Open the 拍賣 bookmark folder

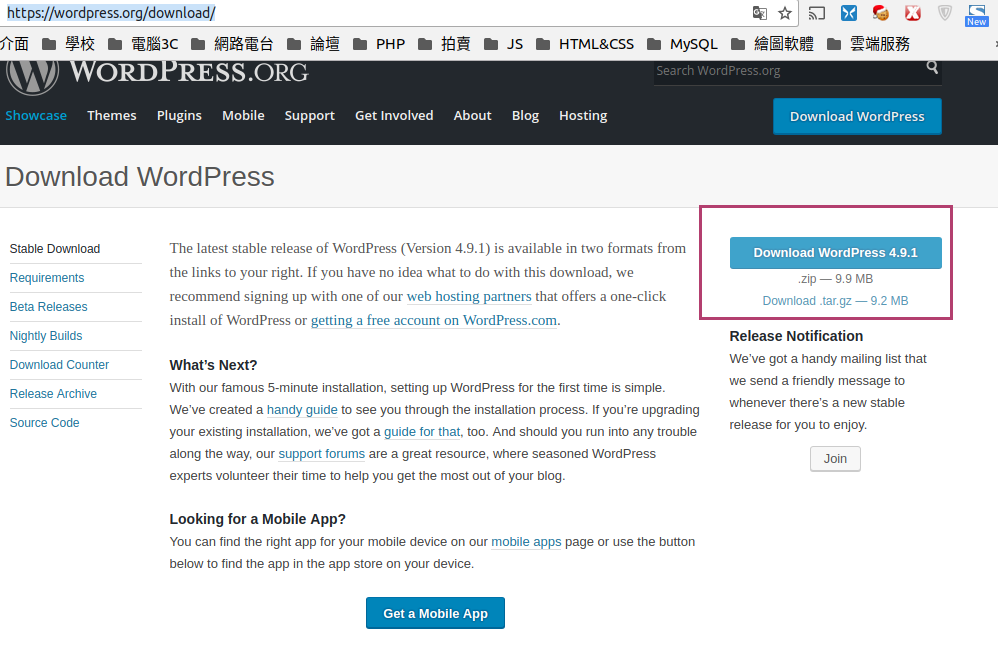click(444, 44)
